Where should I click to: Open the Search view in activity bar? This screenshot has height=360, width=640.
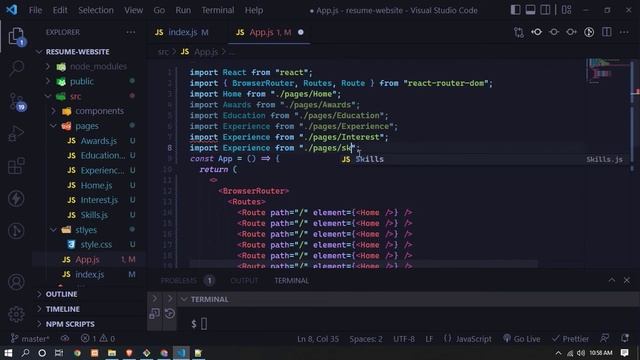[16, 68]
